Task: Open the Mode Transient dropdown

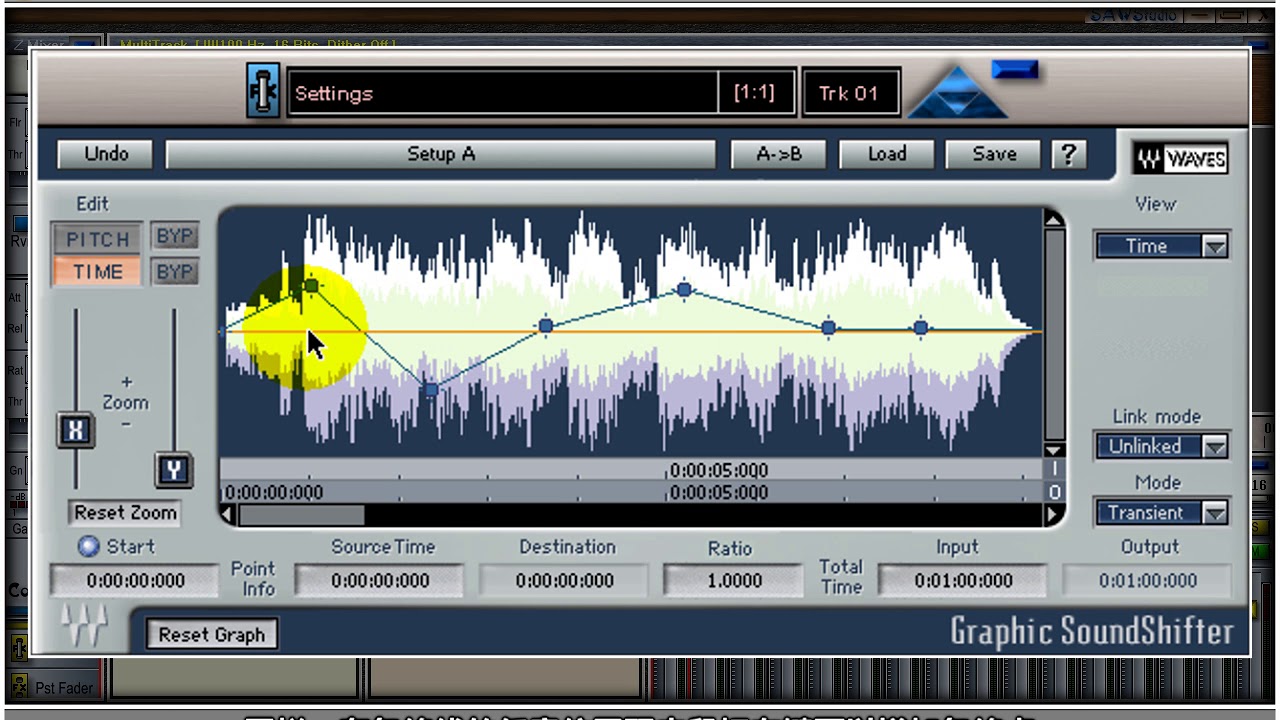Action: 1162,513
